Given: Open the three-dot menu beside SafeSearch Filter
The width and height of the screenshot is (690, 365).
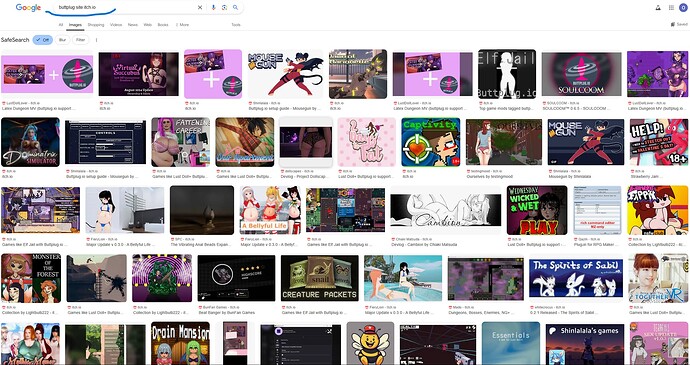Looking at the screenshot, I should click(x=96, y=40).
